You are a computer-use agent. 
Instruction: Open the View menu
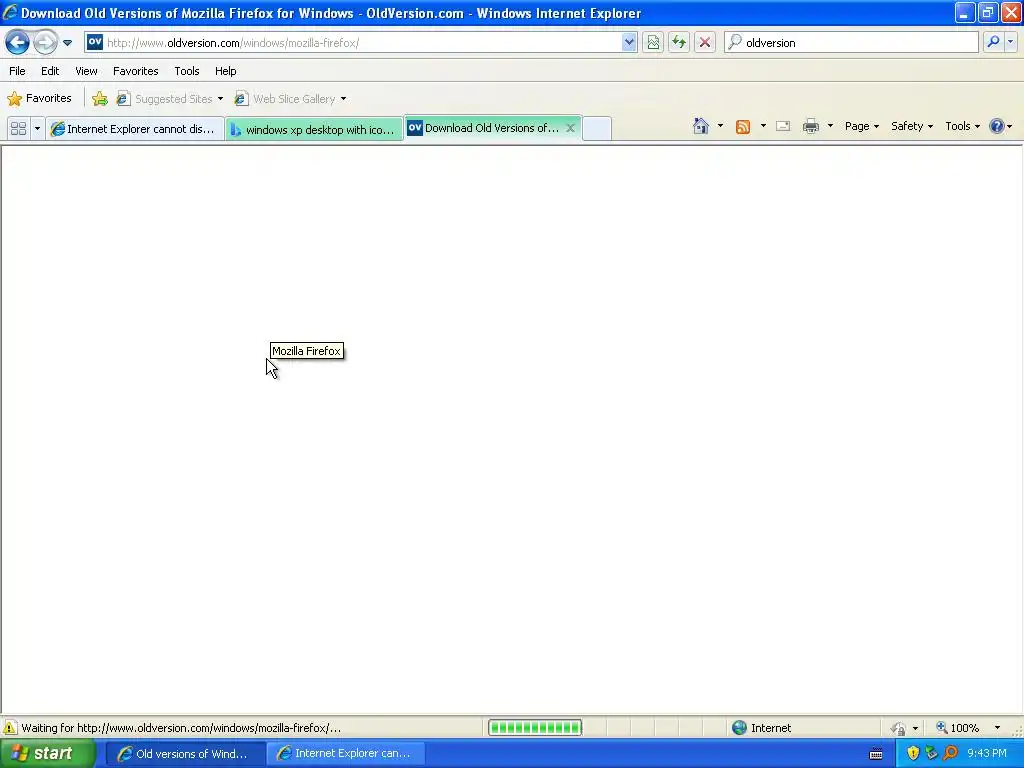point(86,71)
